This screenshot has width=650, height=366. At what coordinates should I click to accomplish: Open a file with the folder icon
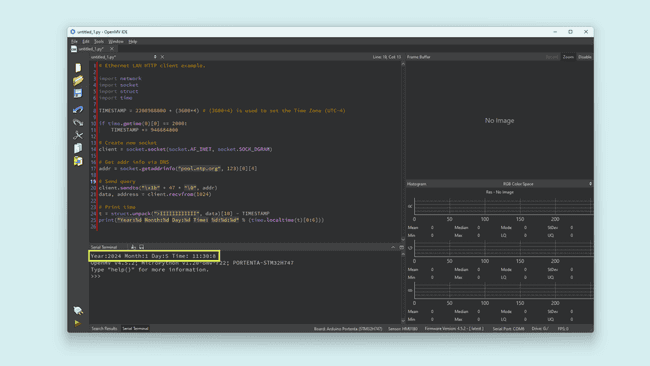pyautogui.click(x=78, y=80)
